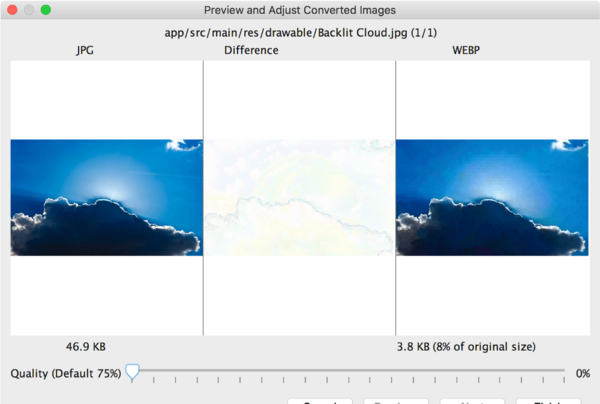Click the 'Quality (Default 75%)' label

(x=66, y=373)
